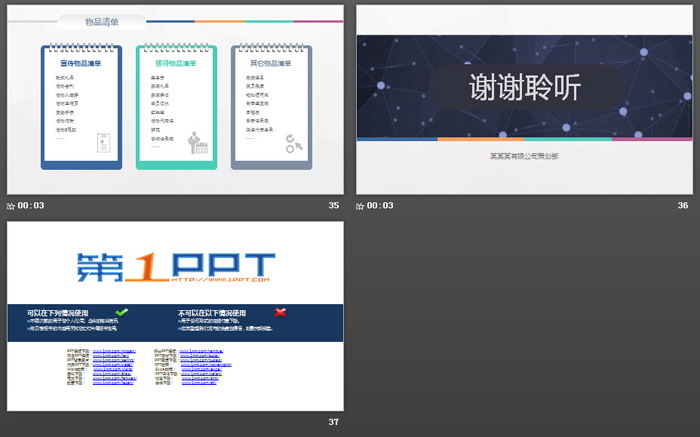Click the HTTP://WWW.1PPT.COM text in logo
The width and height of the screenshot is (700, 437).
[221, 279]
